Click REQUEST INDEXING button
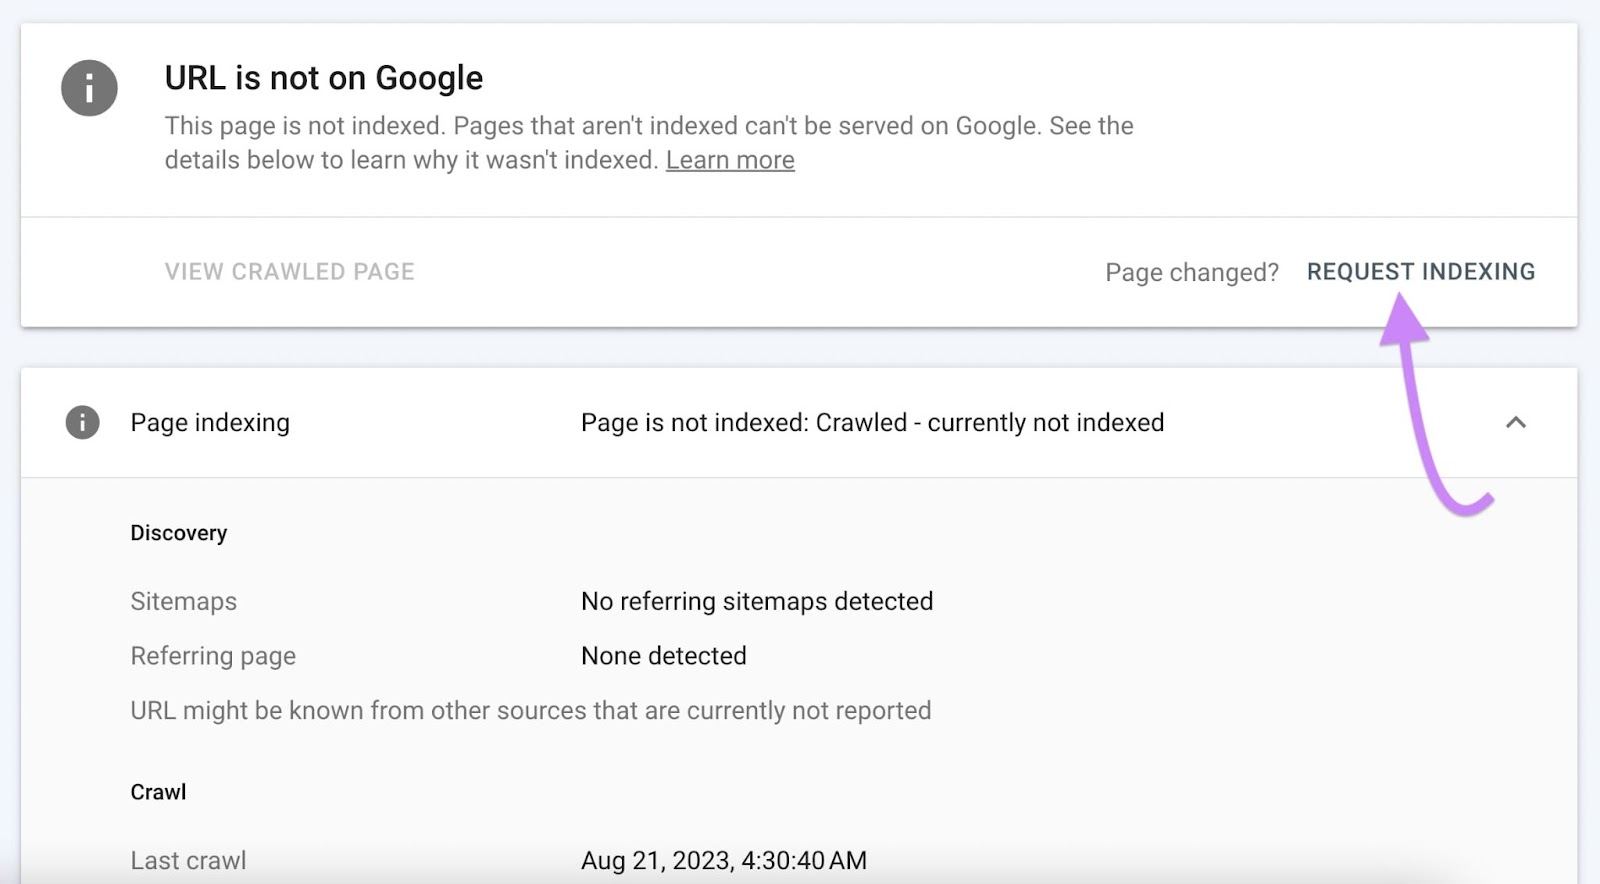 click(x=1420, y=272)
